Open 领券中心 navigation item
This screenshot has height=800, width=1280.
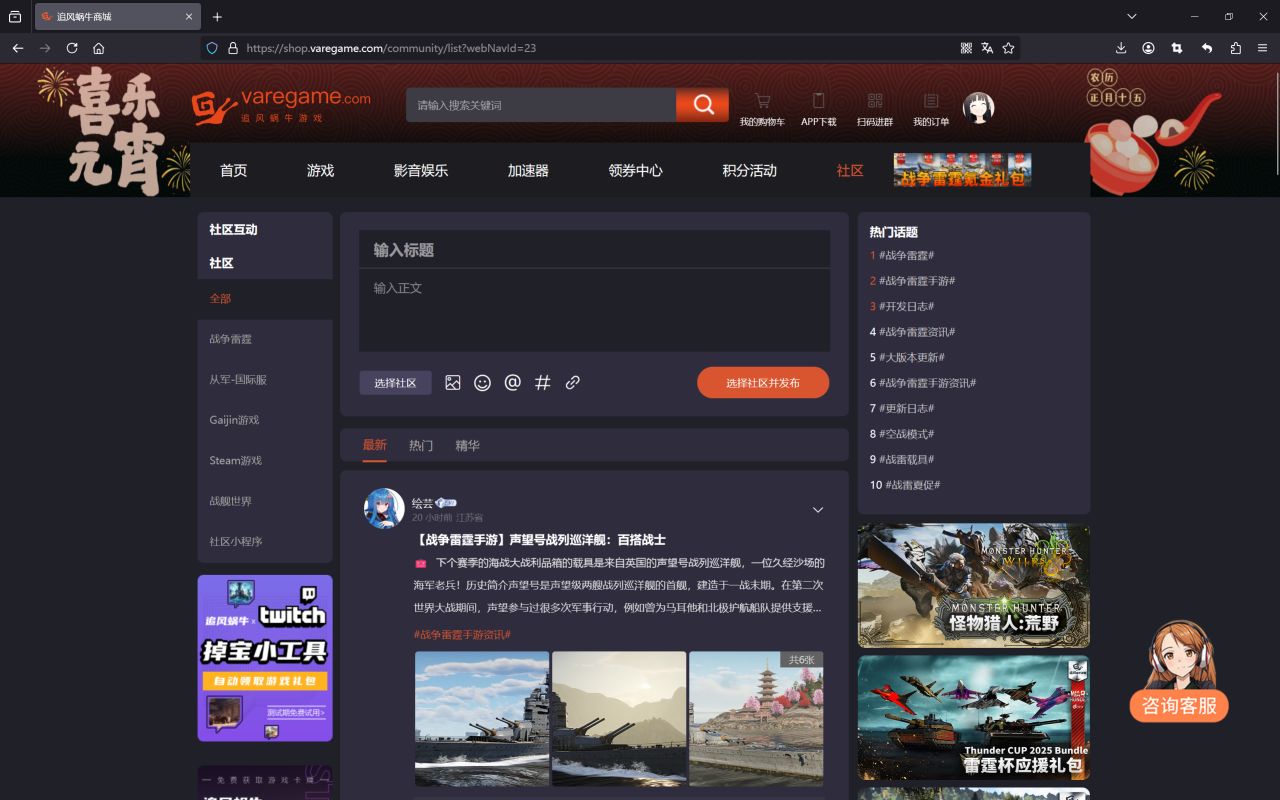pos(635,171)
